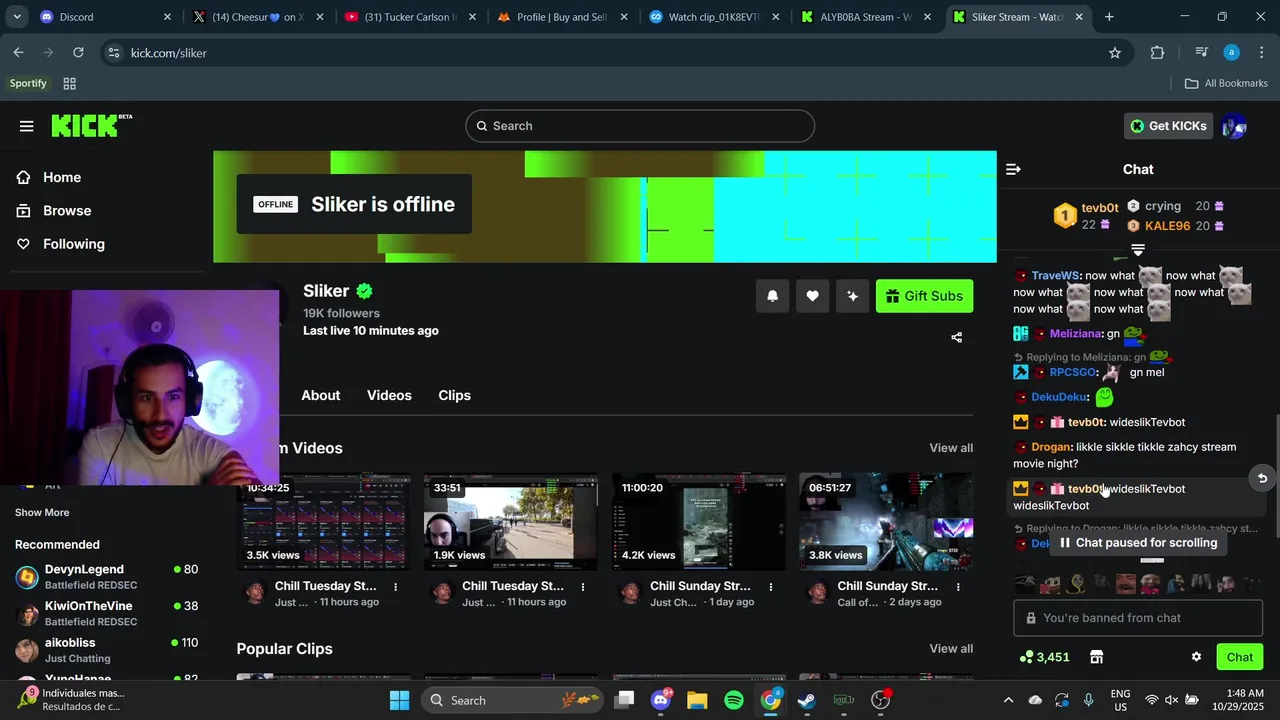Toggle following Sliker with the heart button
The image size is (1280, 720).
pos(812,296)
